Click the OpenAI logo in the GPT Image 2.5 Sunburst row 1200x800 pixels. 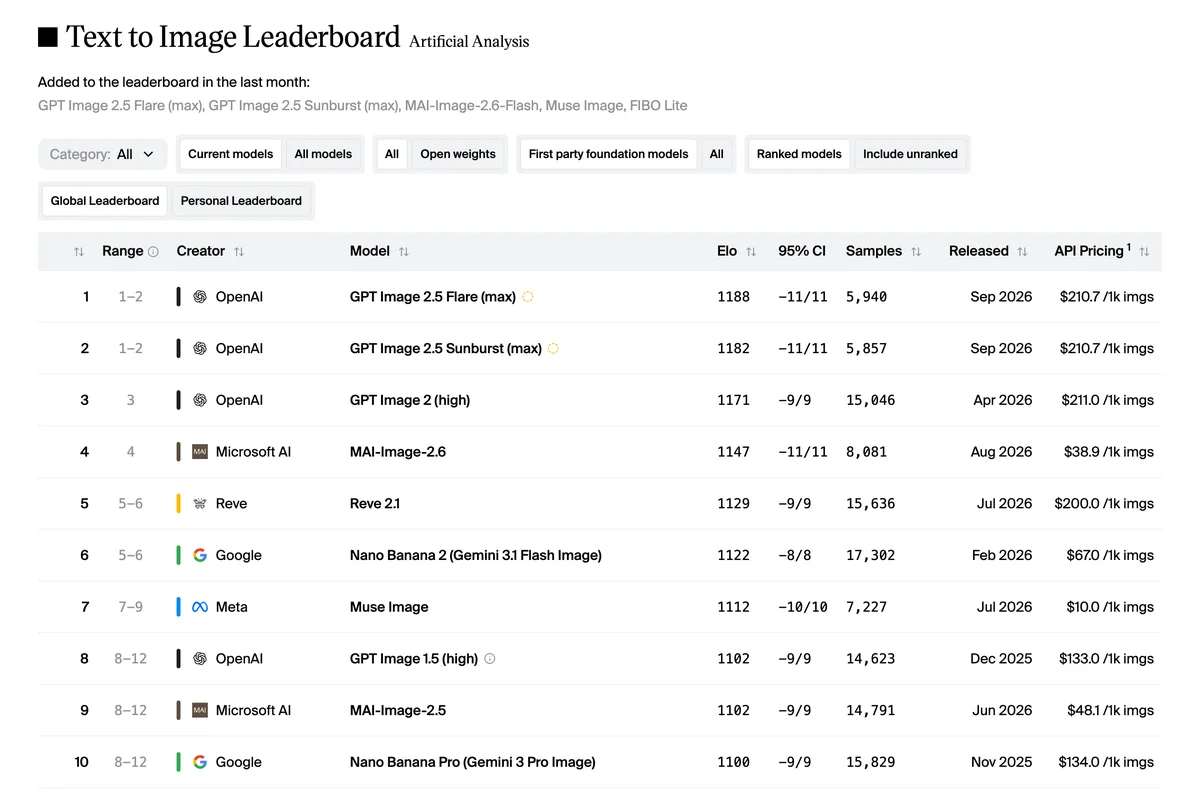200,349
